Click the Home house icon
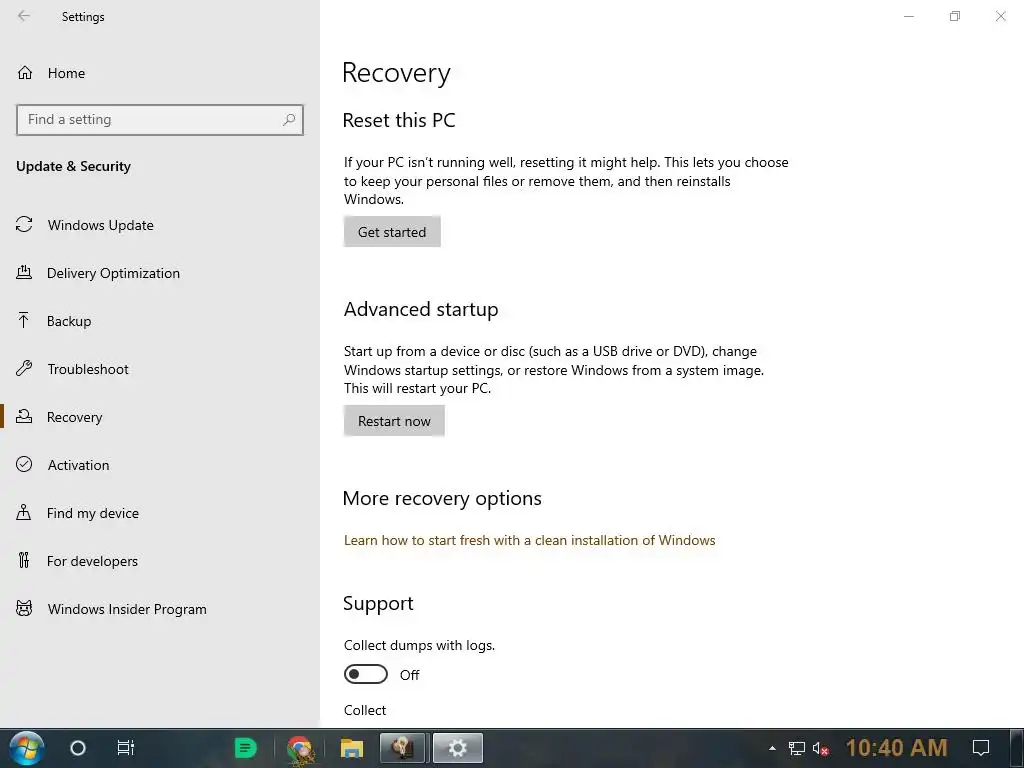 pyautogui.click(x=25, y=72)
